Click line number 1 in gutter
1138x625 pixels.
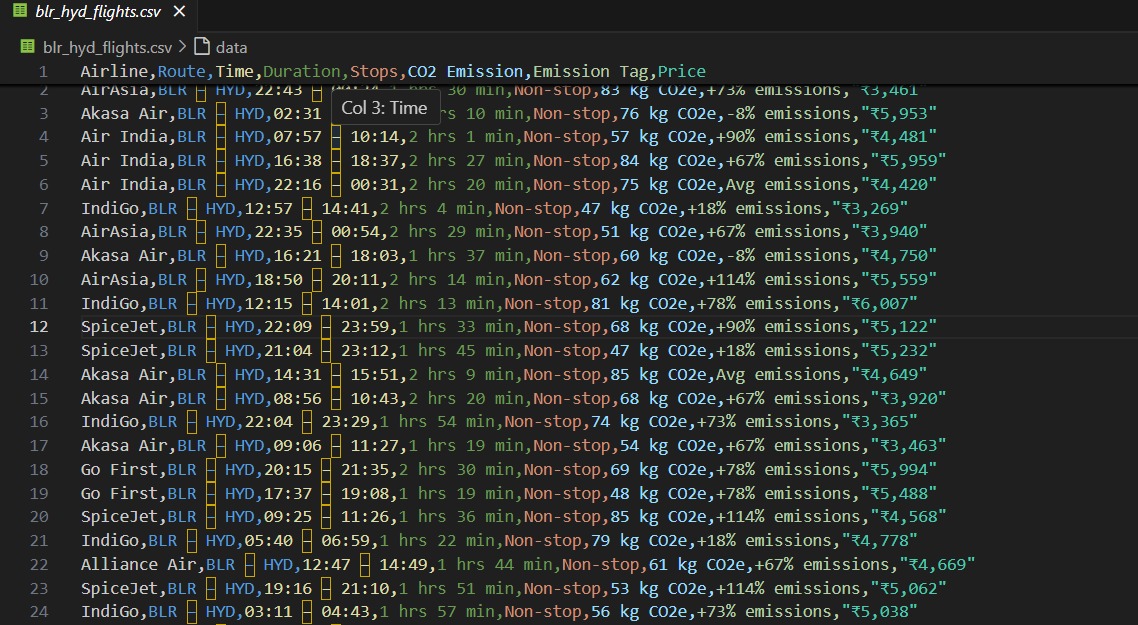43,71
